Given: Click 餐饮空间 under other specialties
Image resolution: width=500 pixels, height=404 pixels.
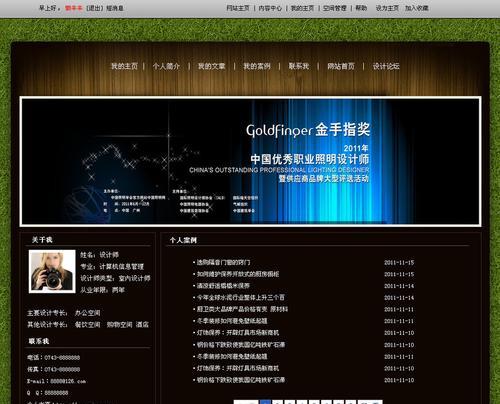Looking at the screenshot, I should tap(87, 324).
